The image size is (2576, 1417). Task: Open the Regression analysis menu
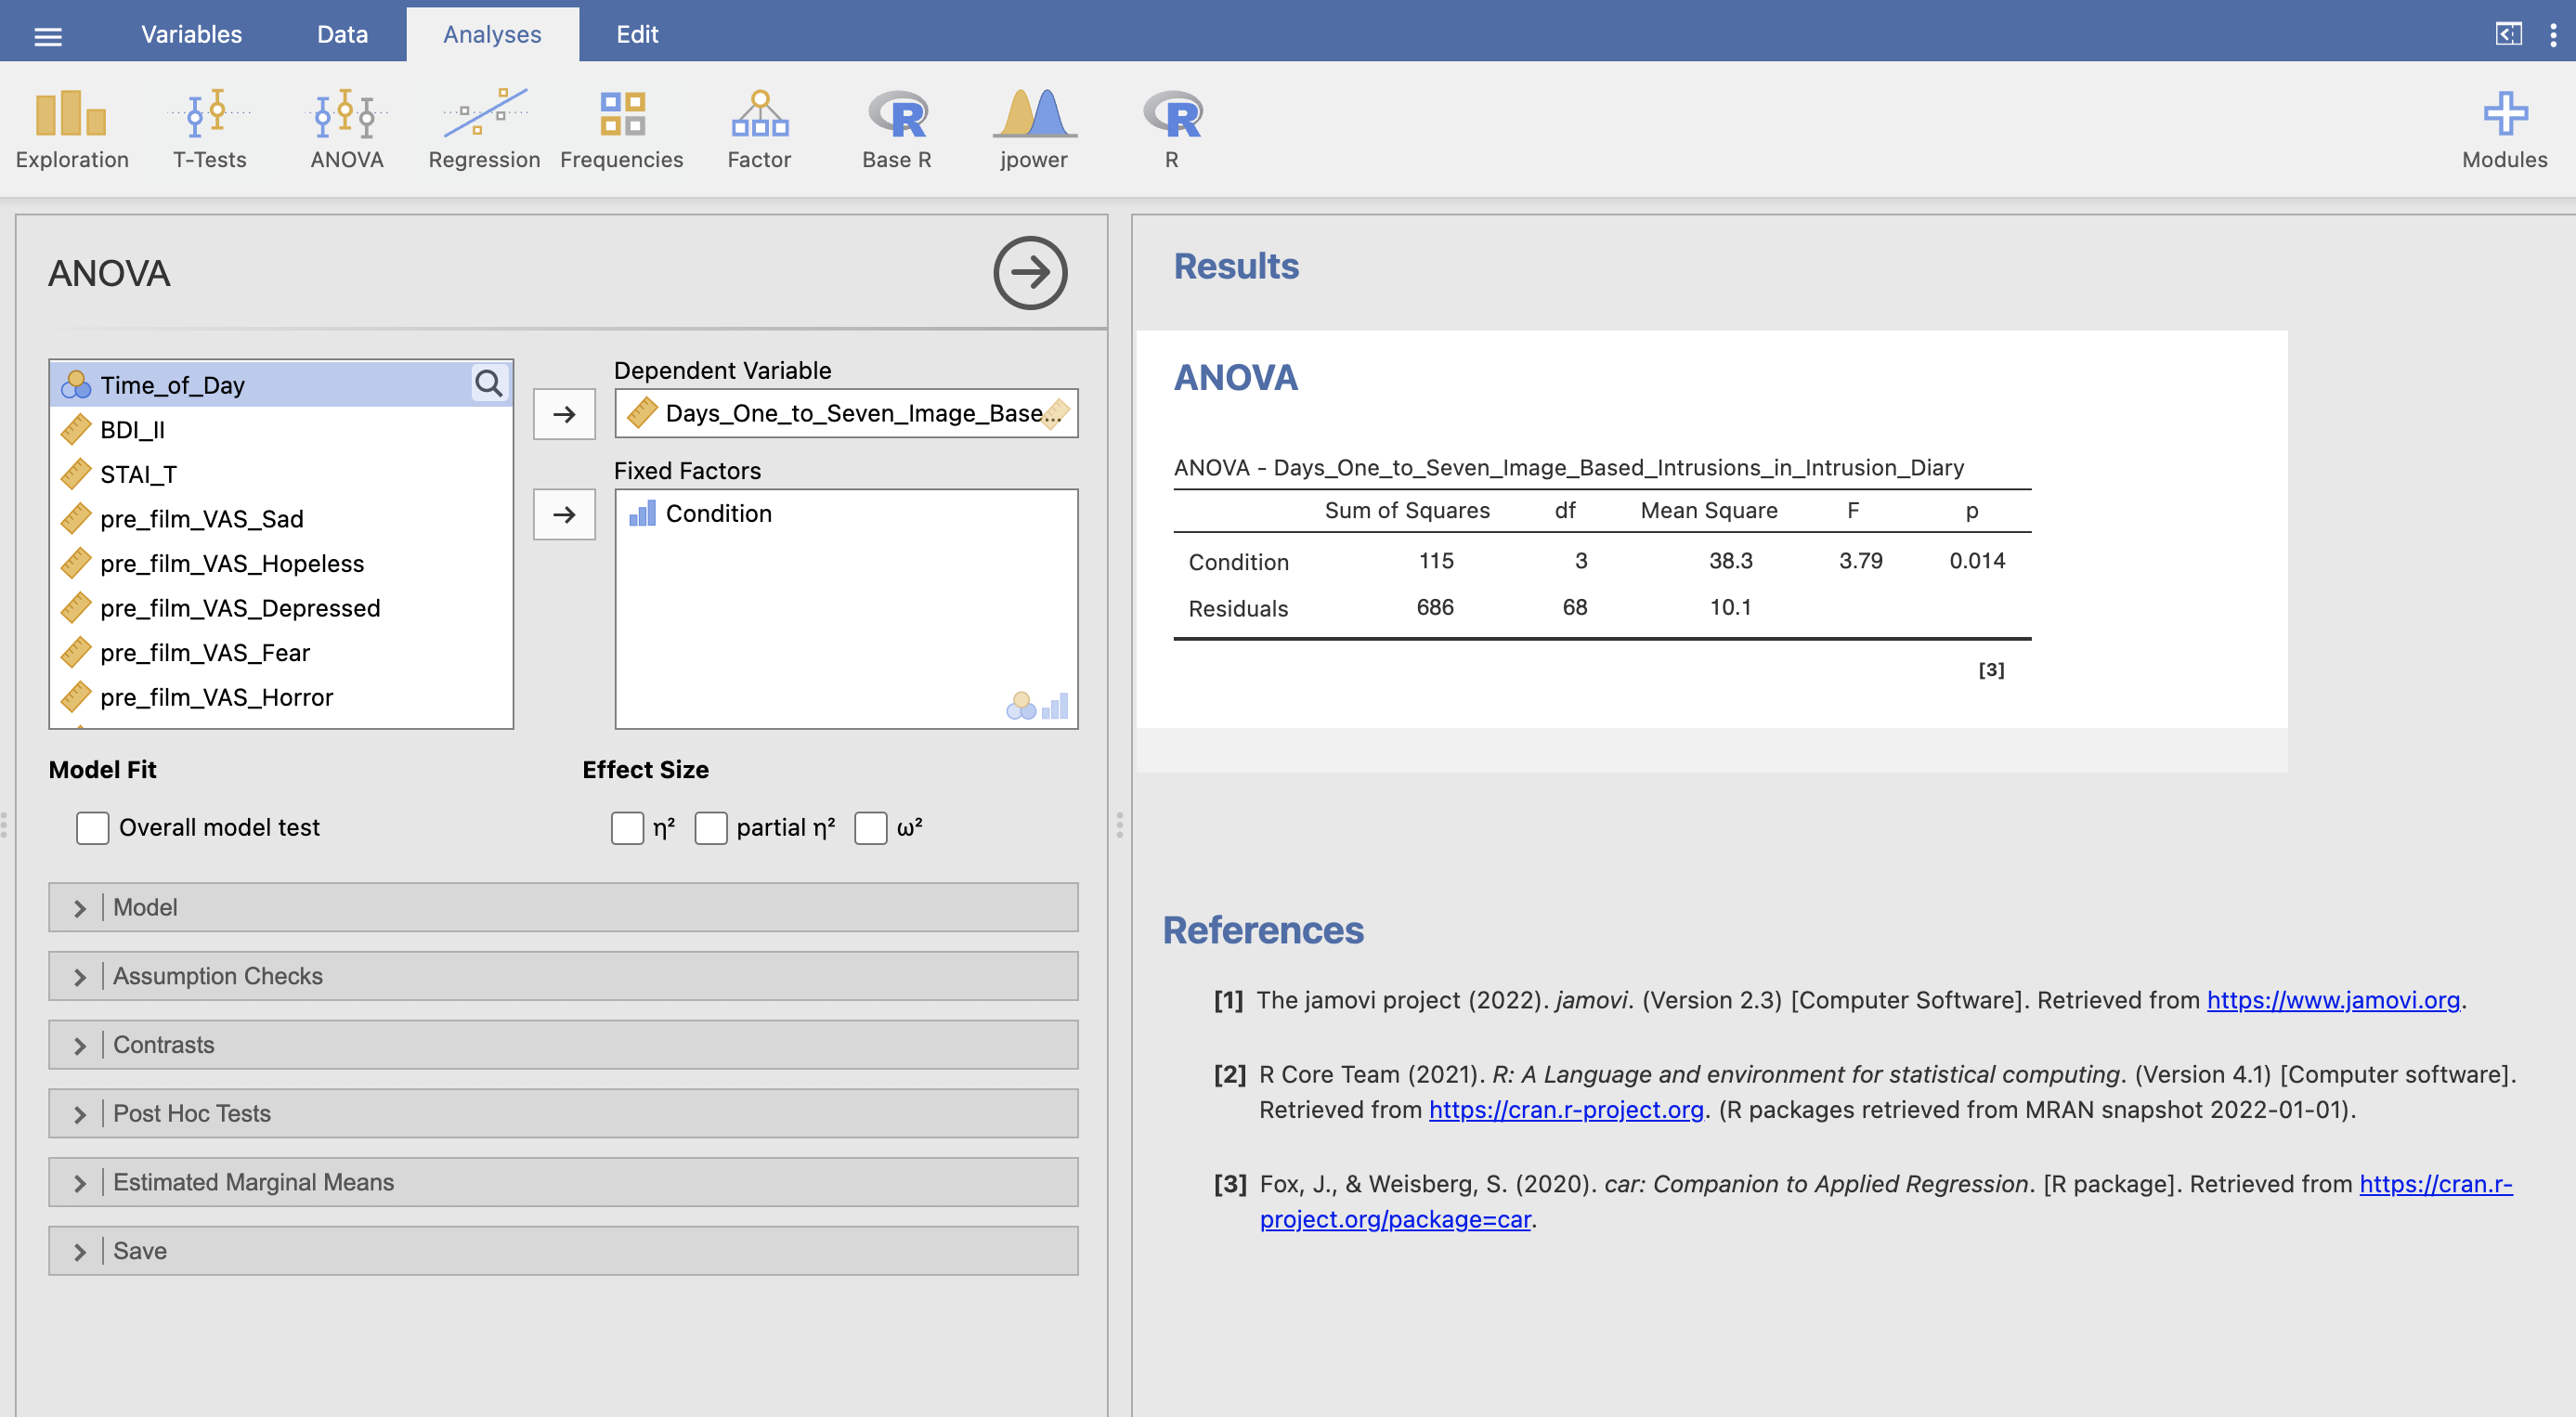[484, 130]
